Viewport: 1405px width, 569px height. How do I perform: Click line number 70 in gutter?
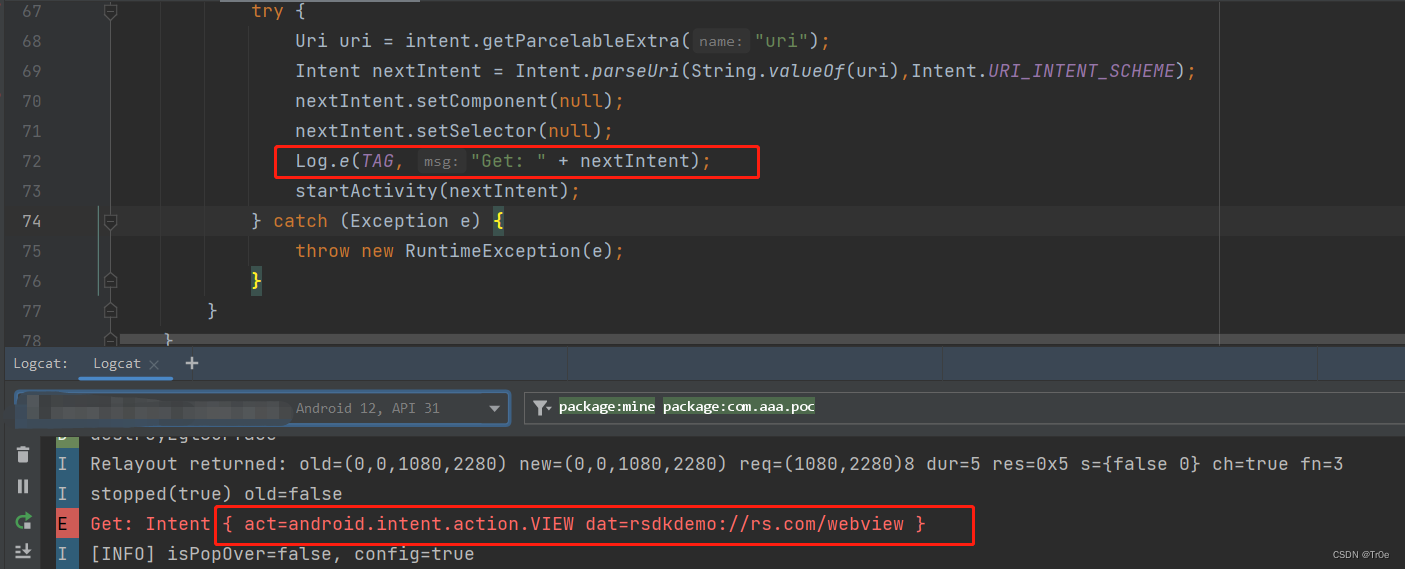[31, 101]
